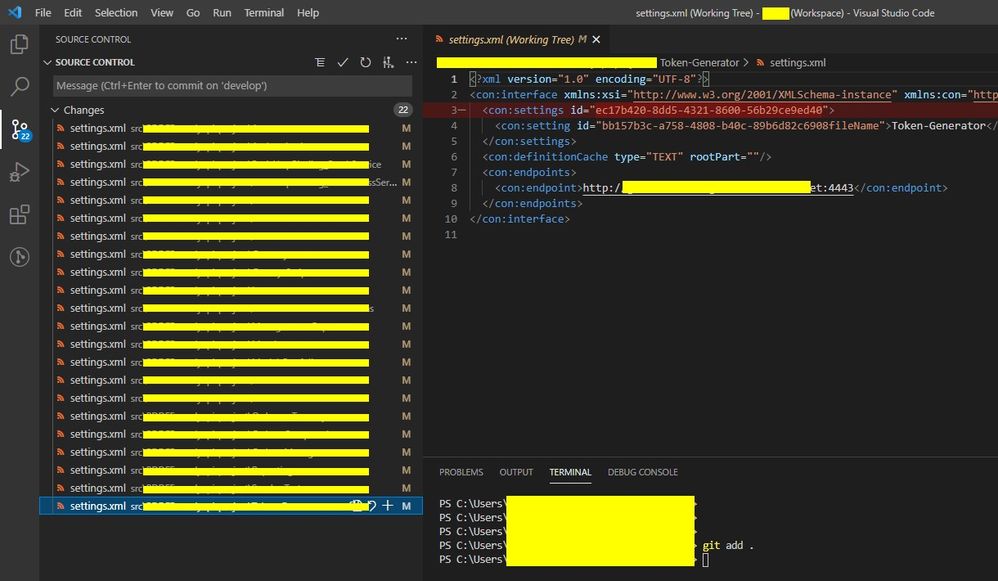This screenshot has height=581, width=998.
Task: Open the Explorer view in activity bar
Action: coord(19,44)
